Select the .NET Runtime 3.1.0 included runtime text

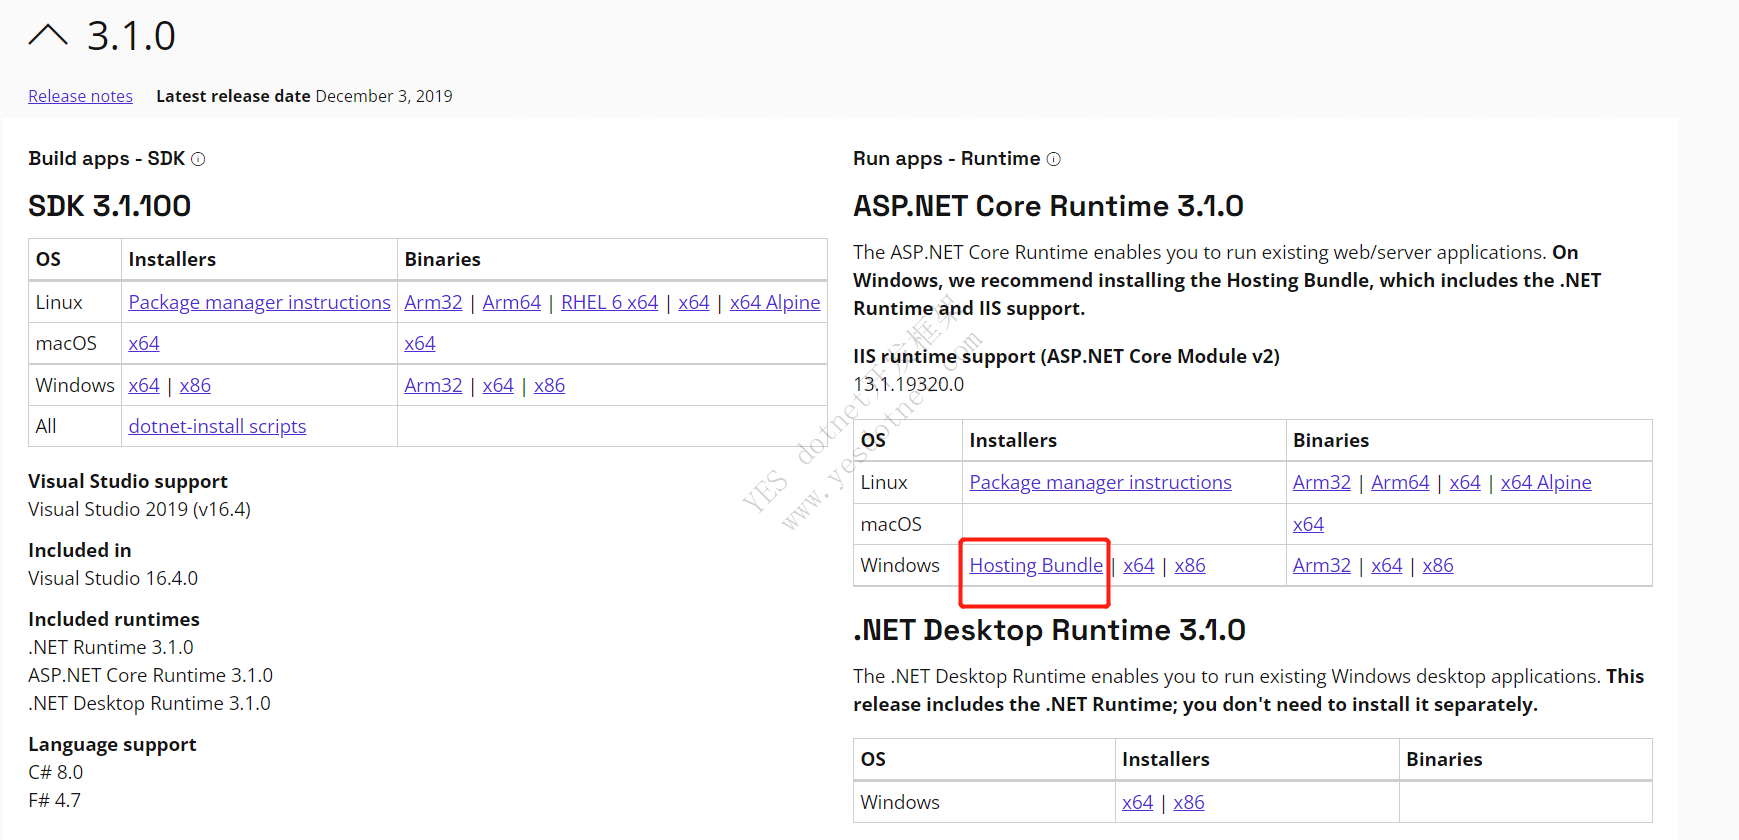[111, 647]
